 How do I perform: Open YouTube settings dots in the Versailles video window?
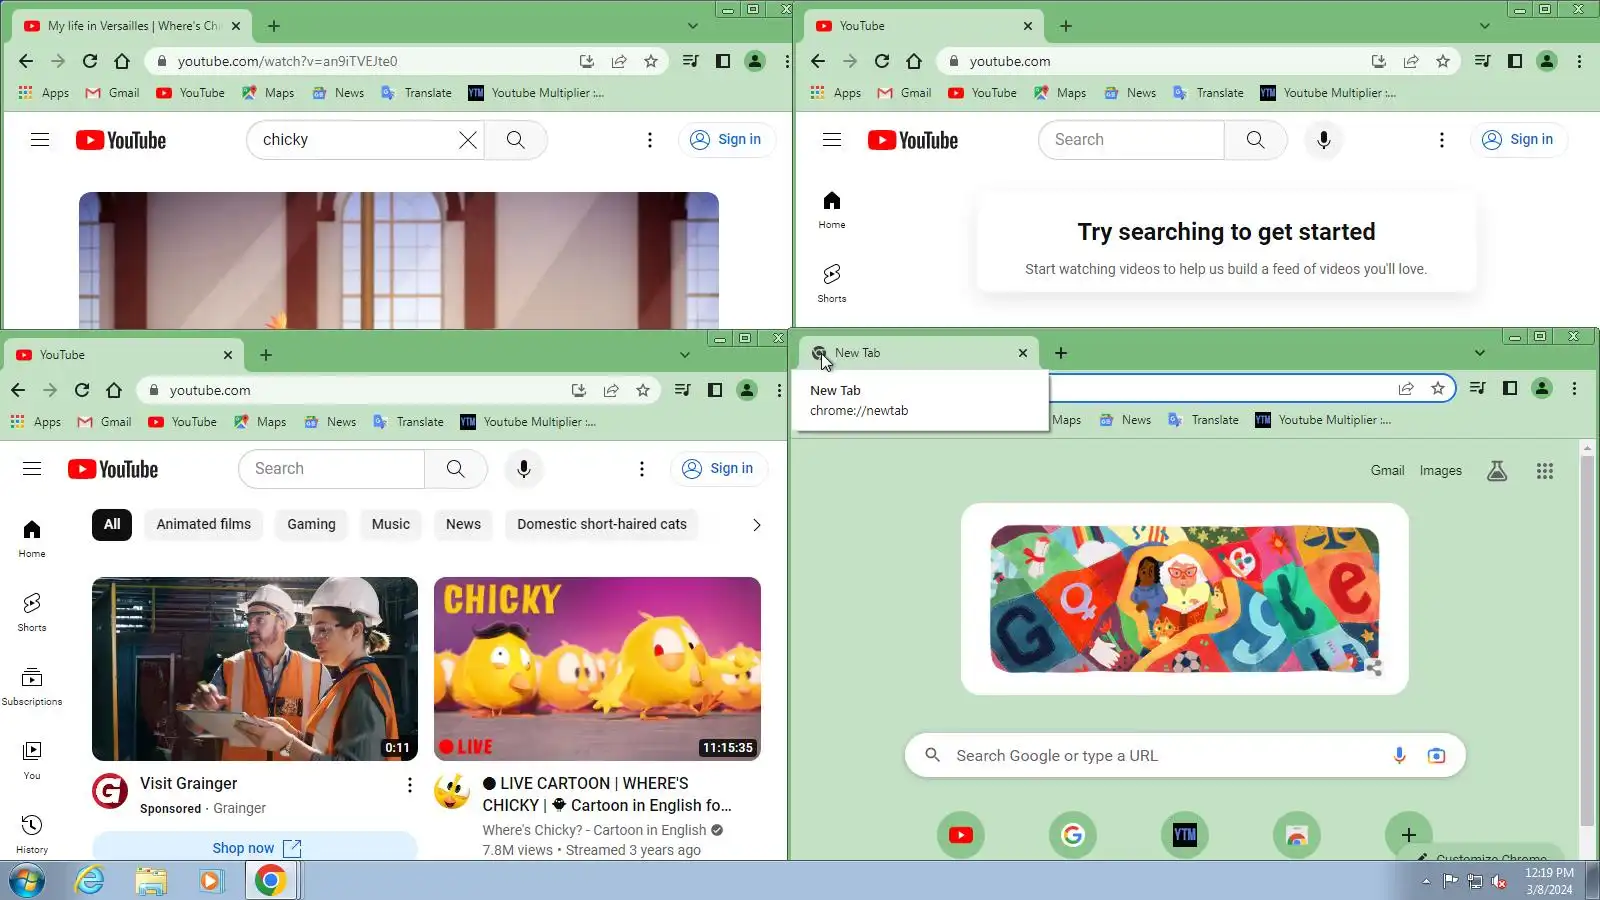pyautogui.click(x=650, y=140)
